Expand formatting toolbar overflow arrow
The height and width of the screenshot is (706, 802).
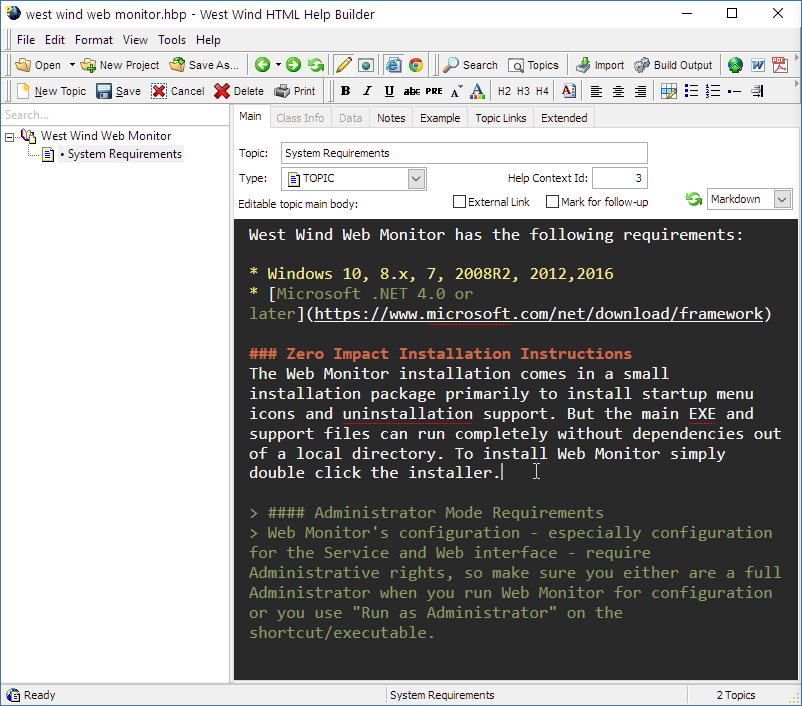pyautogui.click(x=797, y=83)
